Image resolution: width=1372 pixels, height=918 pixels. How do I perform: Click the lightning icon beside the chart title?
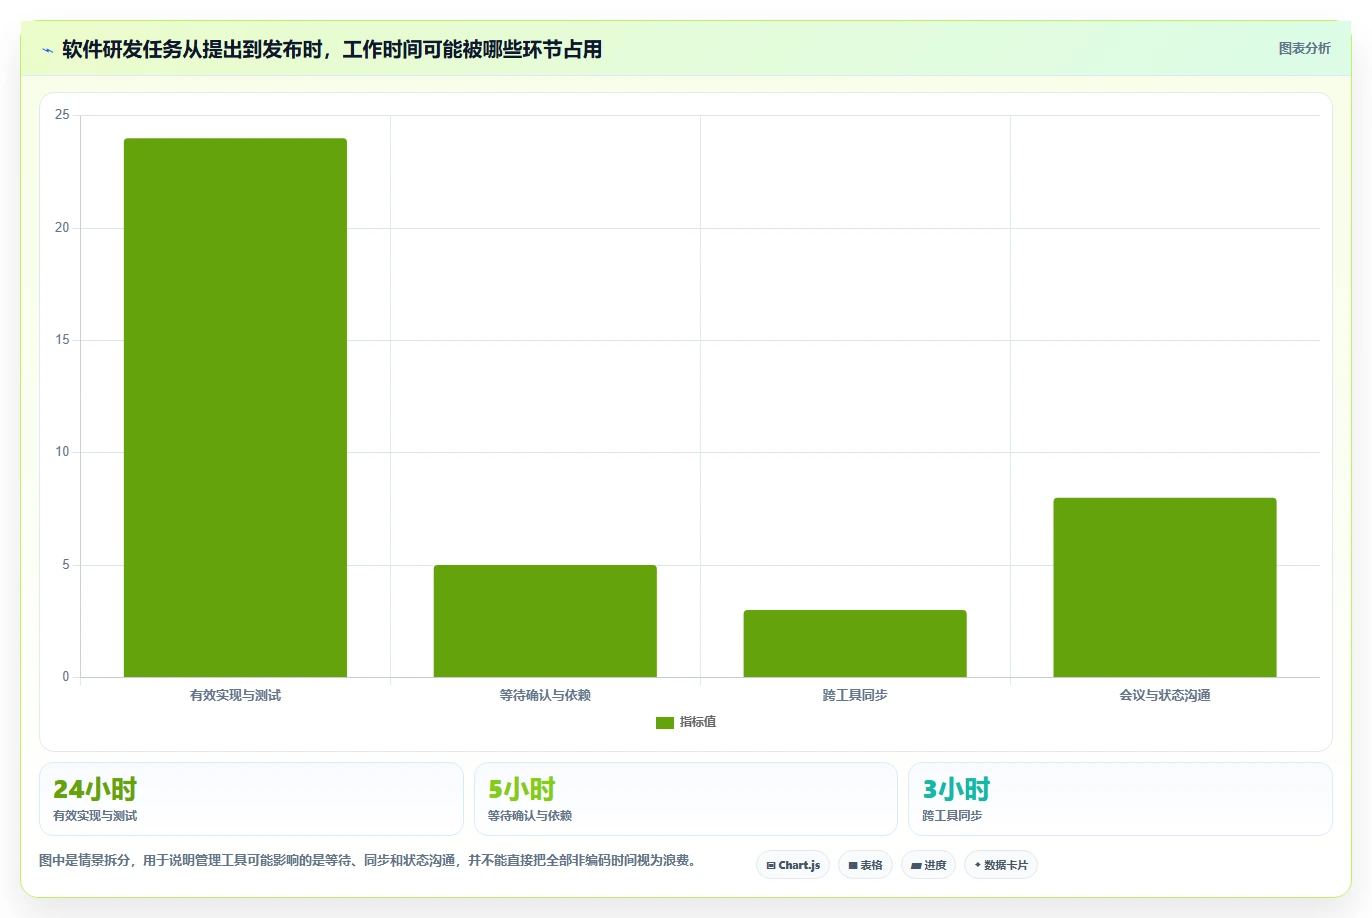[x=47, y=50]
